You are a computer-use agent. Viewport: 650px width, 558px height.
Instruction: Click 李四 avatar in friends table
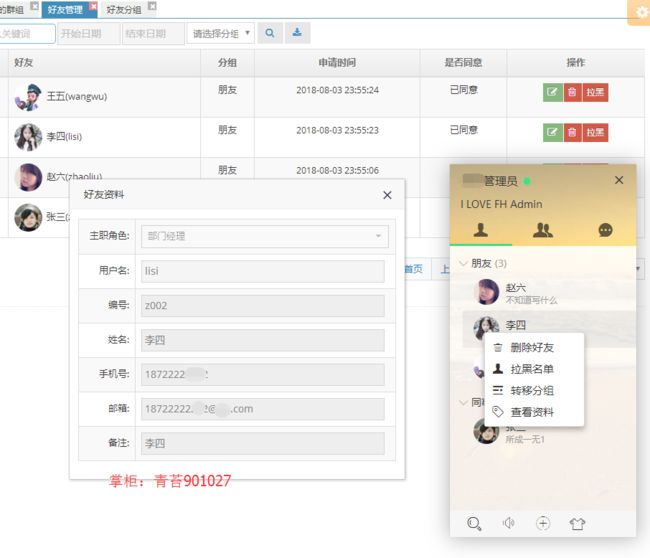point(28,137)
